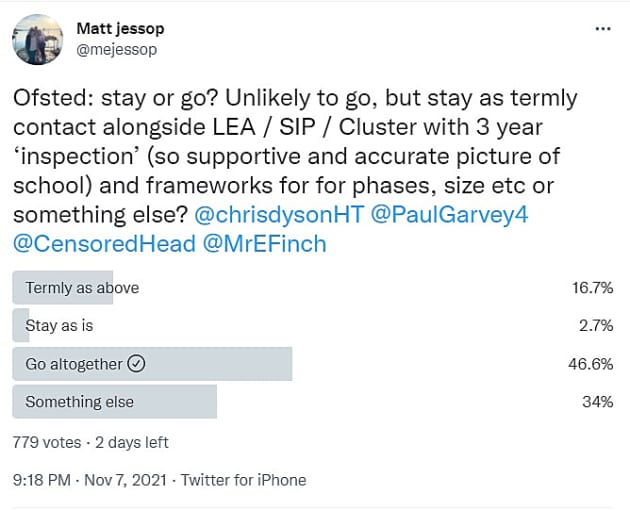
Task: Open the 9:18 PM Nov 7, 2021 timestamp
Action: [x=89, y=480]
